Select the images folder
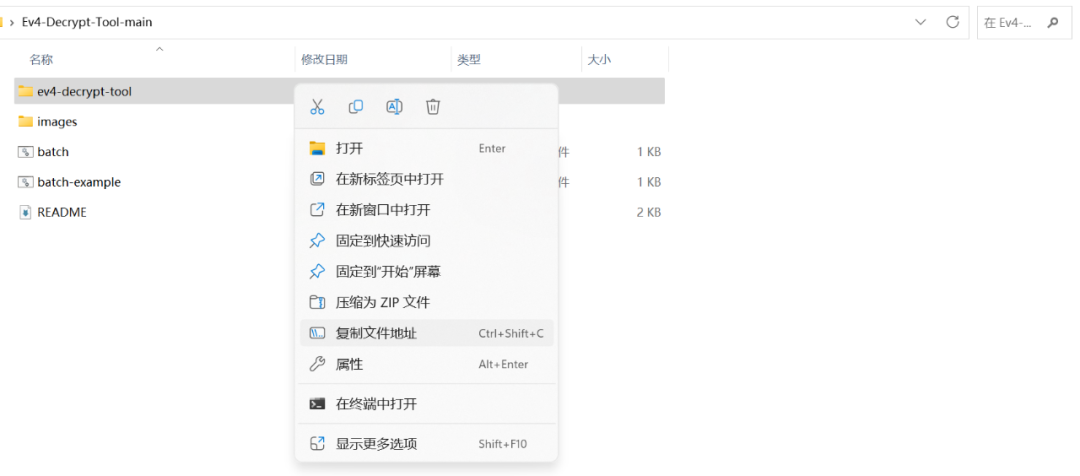This screenshot has width=1080, height=476. 57,122
